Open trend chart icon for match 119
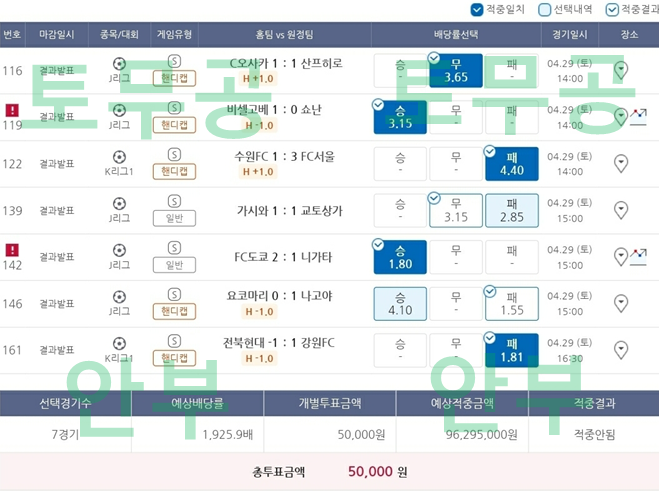Viewport: 659px width, 491px height. [x=638, y=117]
